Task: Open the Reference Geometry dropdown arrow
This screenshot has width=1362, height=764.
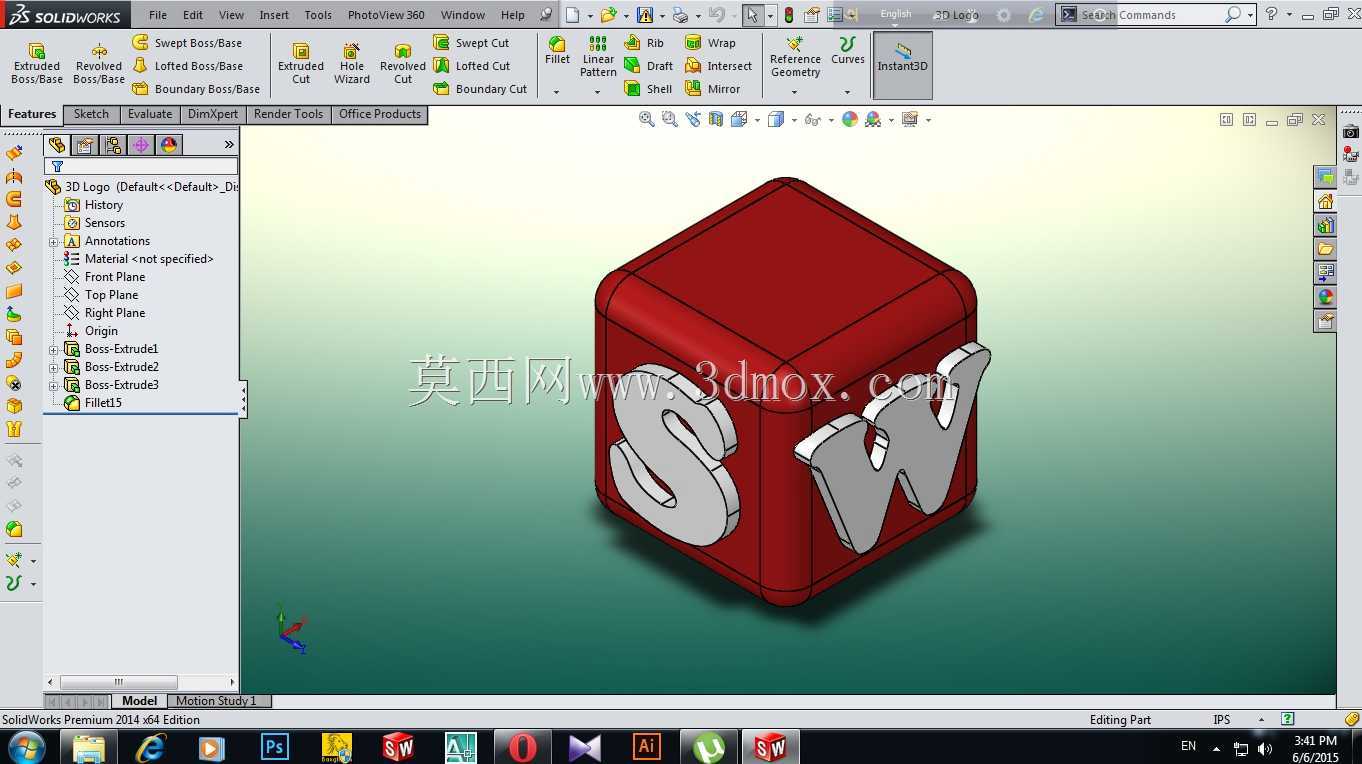Action: coord(795,92)
